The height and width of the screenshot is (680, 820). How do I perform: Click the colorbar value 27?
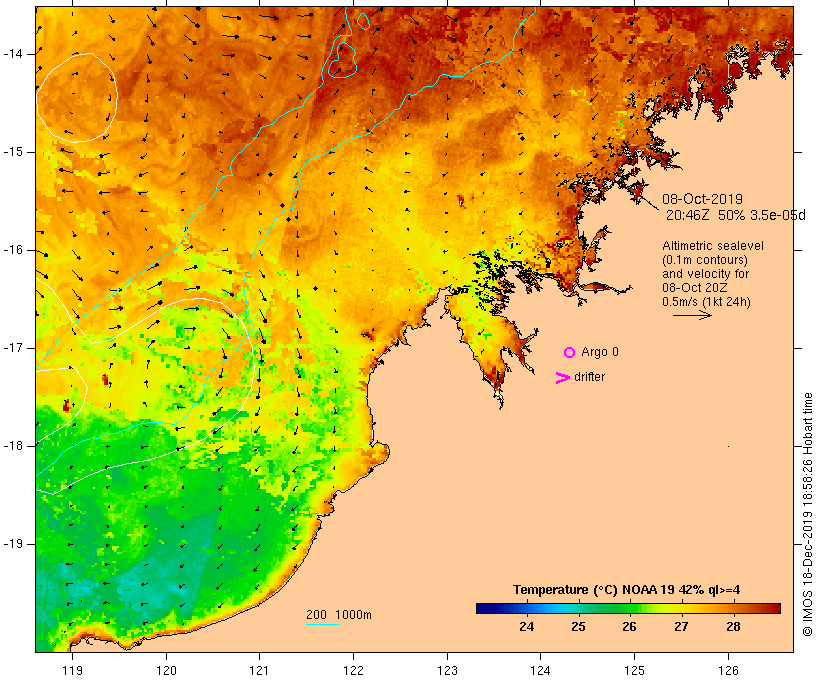pos(681,627)
